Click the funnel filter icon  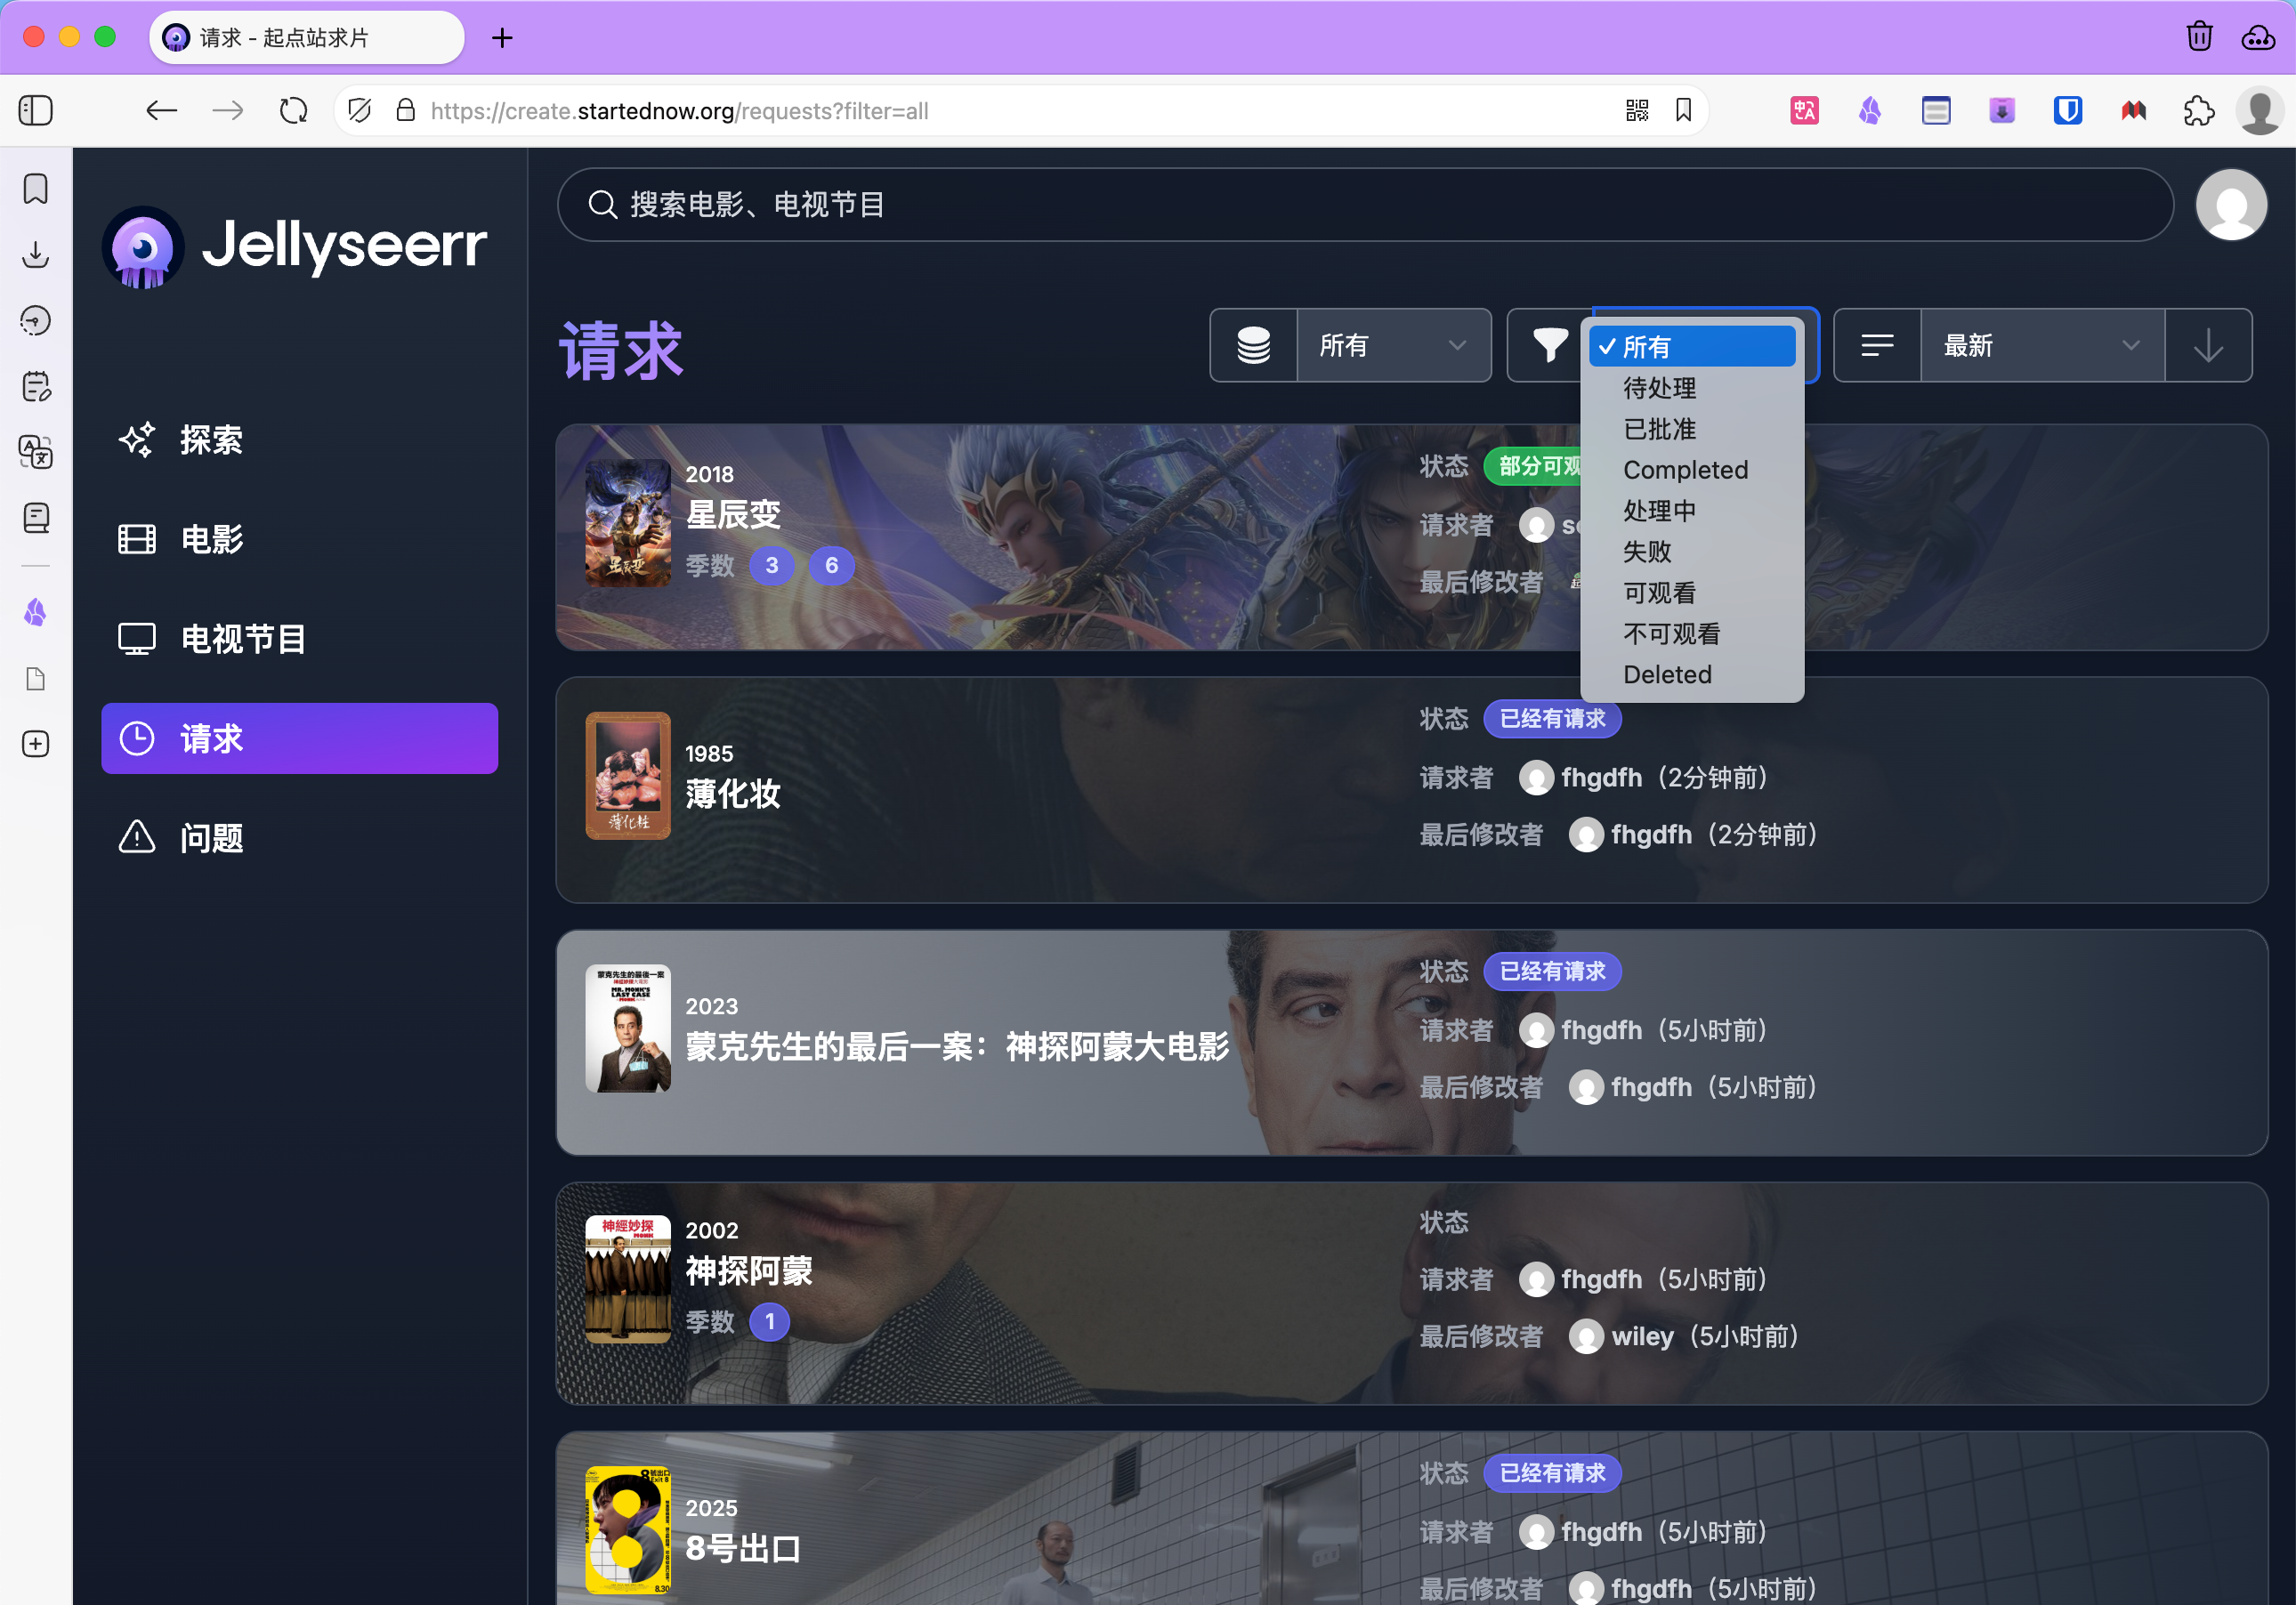[x=1550, y=346]
